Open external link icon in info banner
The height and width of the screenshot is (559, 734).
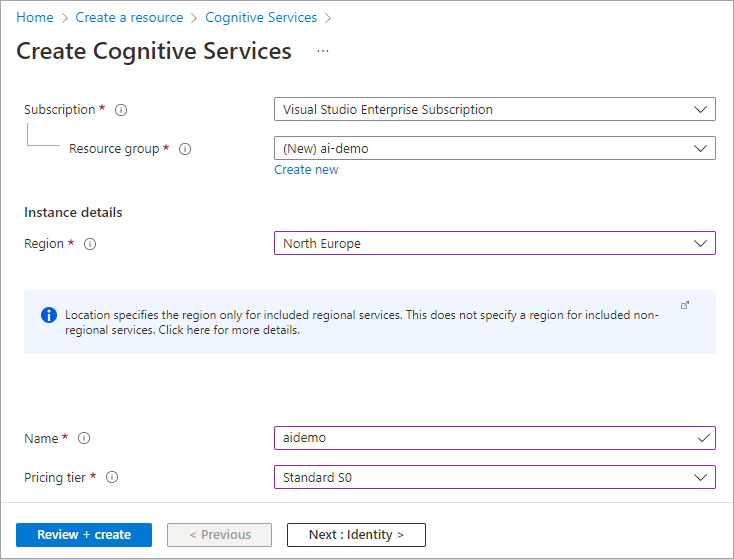tap(685, 305)
